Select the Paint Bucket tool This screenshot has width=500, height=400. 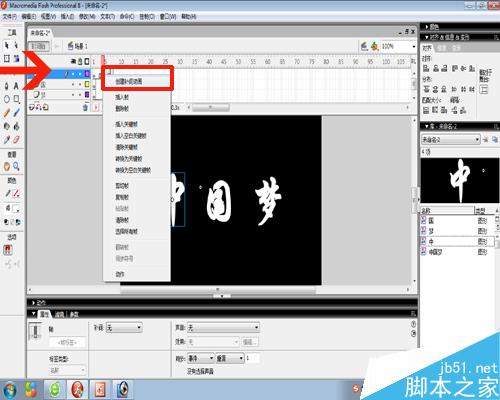coord(16,126)
